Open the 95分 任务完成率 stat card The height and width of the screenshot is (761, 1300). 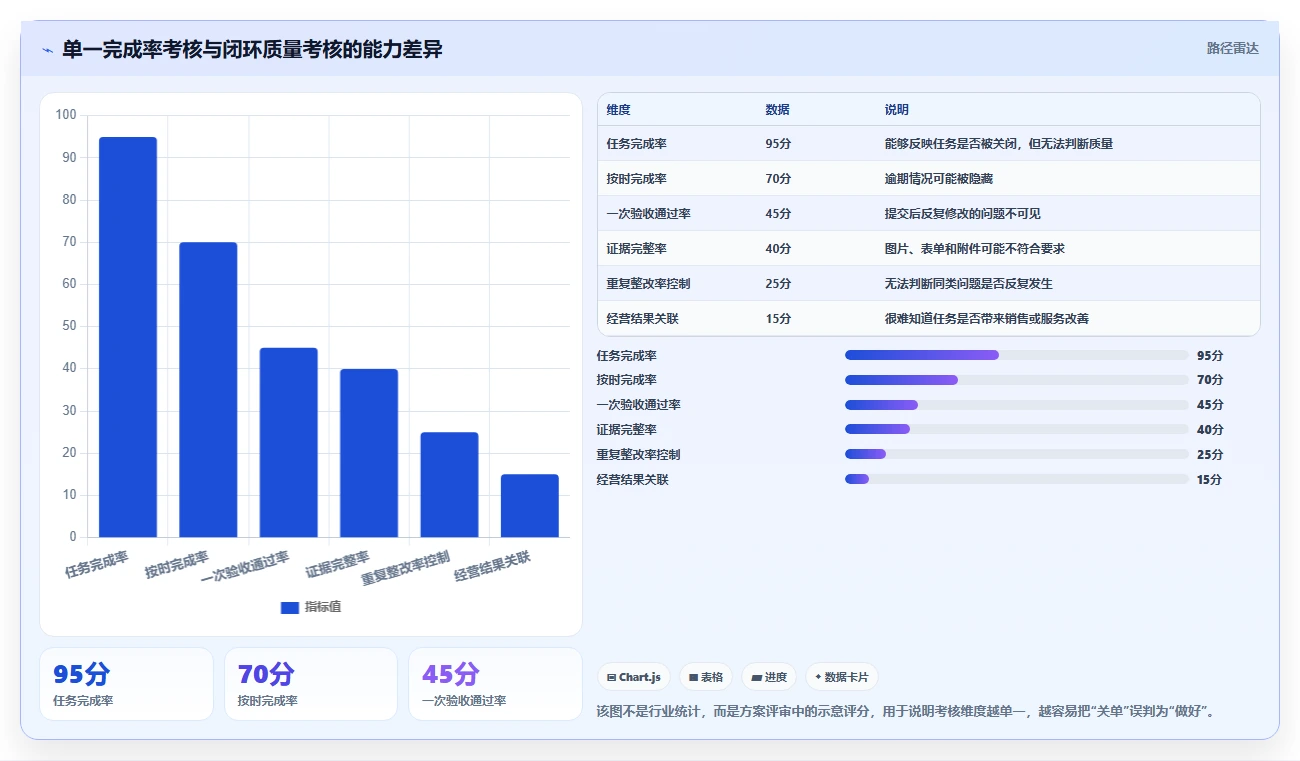[126, 684]
